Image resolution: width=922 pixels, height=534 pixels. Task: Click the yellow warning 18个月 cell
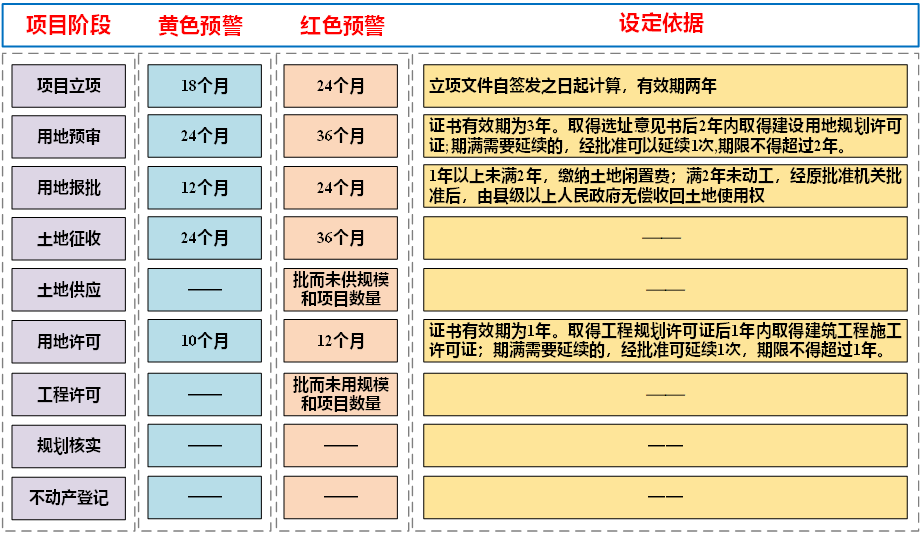(205, 86)
